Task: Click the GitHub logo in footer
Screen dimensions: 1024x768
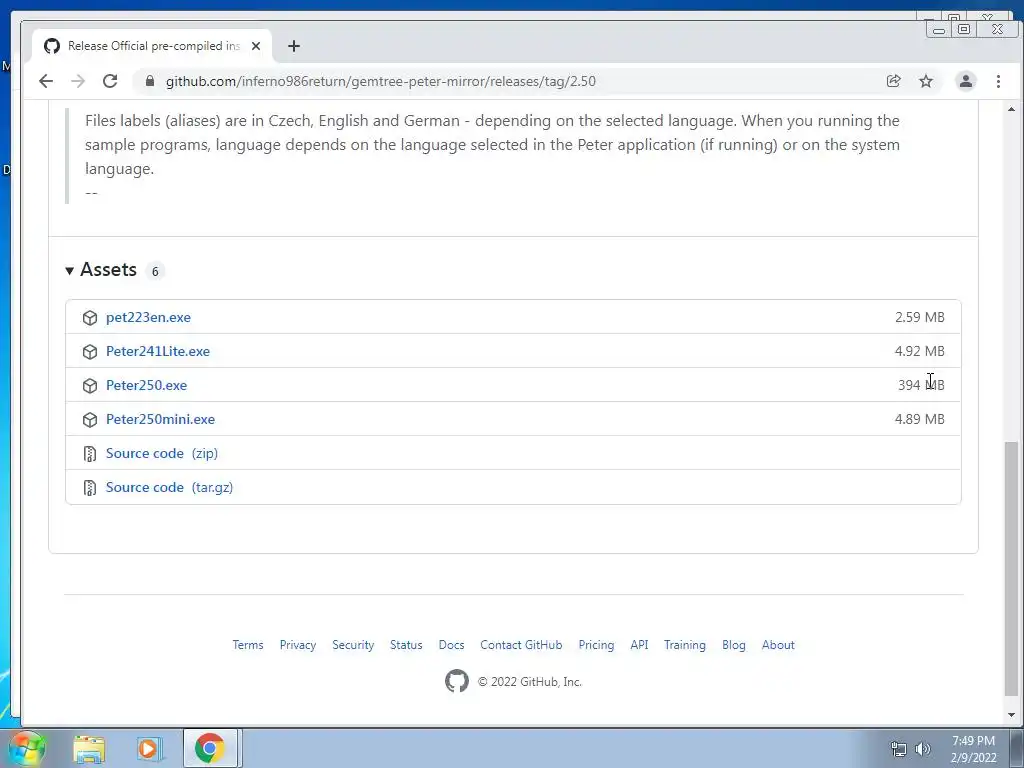Action: [456, 681]
